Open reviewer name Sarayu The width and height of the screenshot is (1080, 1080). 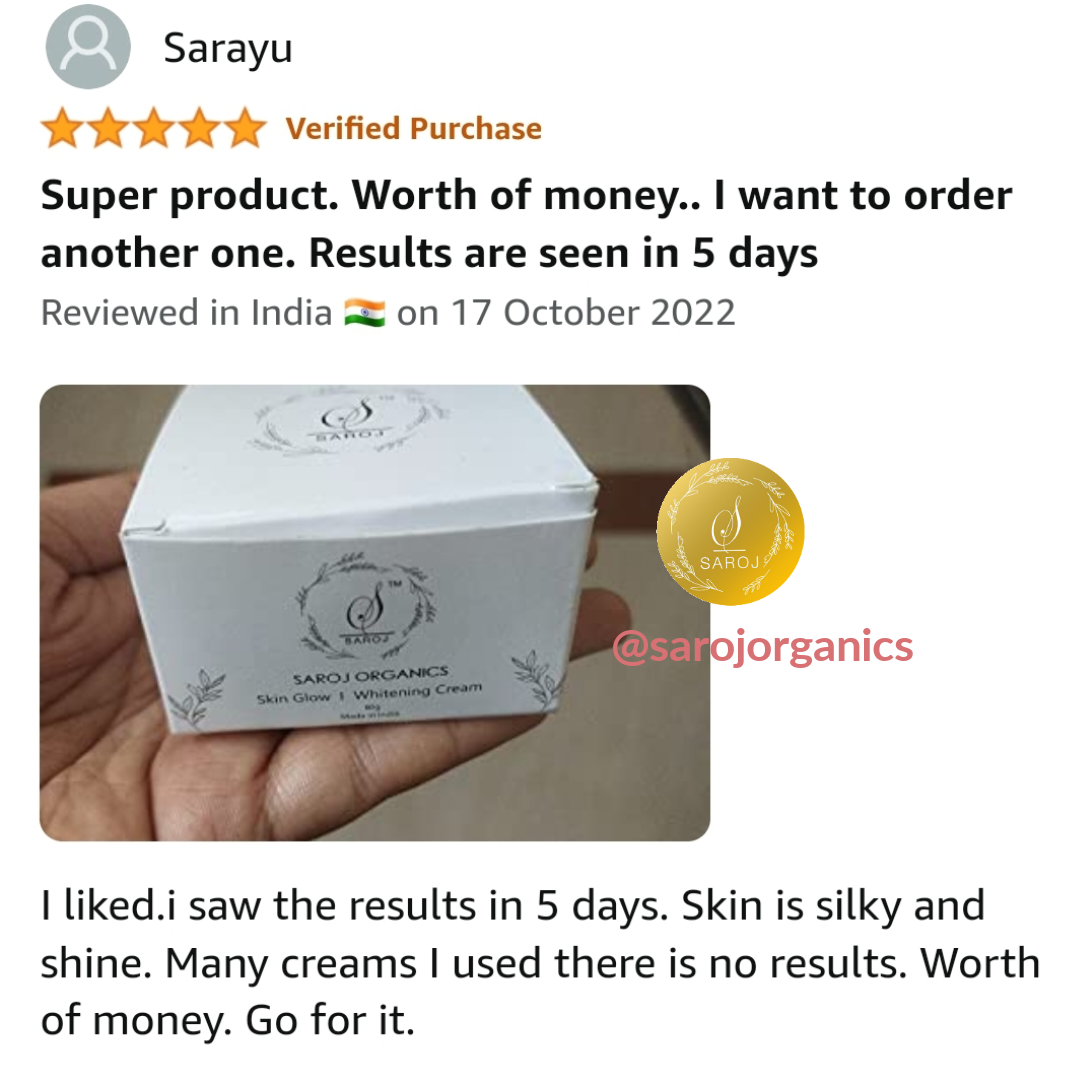point(228,50)
